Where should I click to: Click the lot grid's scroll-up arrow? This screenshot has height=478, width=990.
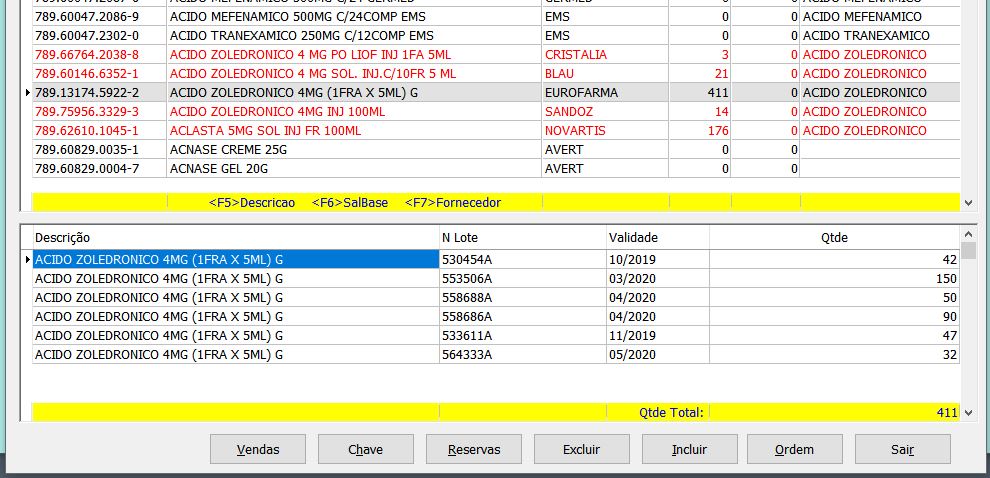click(x=967, y=234)
